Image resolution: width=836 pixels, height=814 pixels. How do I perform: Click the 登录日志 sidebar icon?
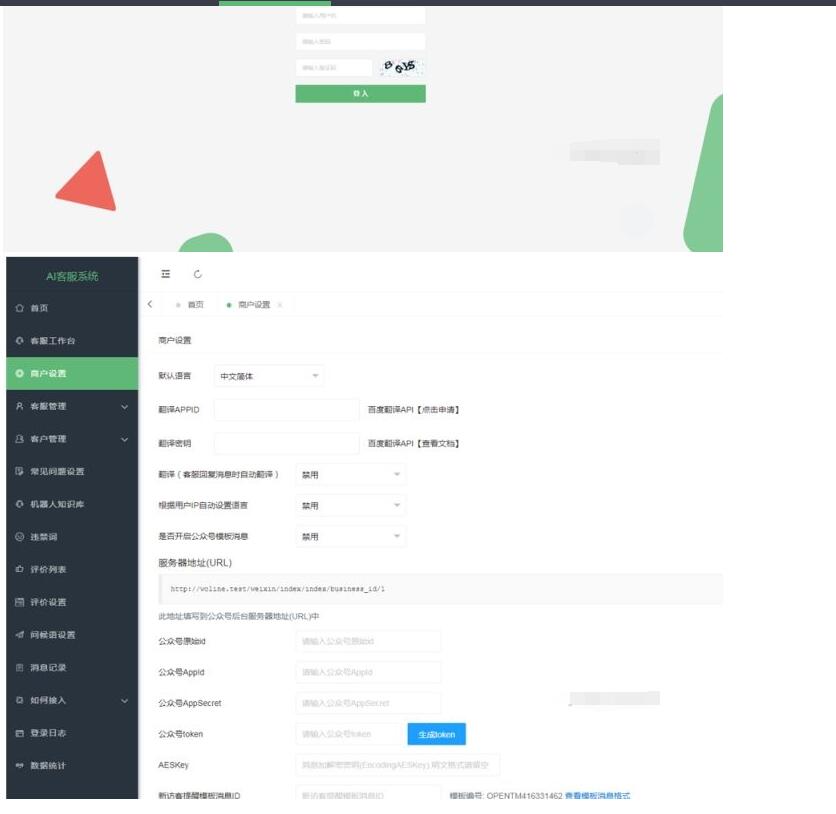[x=19, y=733]
